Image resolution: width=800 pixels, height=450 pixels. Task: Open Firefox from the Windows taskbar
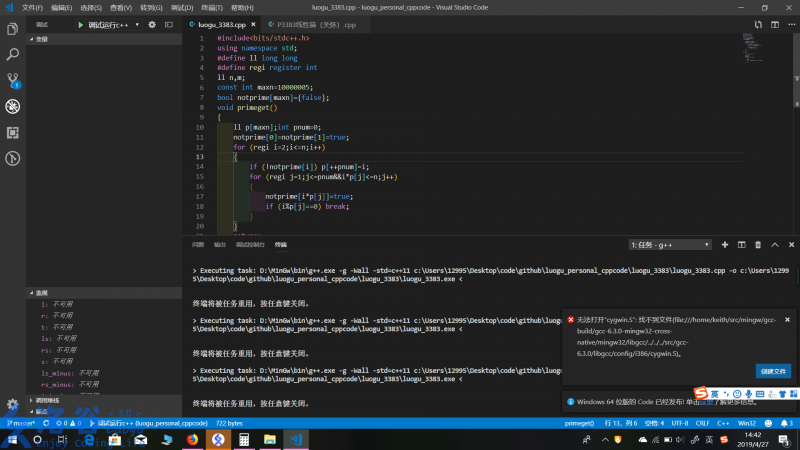pos(192,439)
